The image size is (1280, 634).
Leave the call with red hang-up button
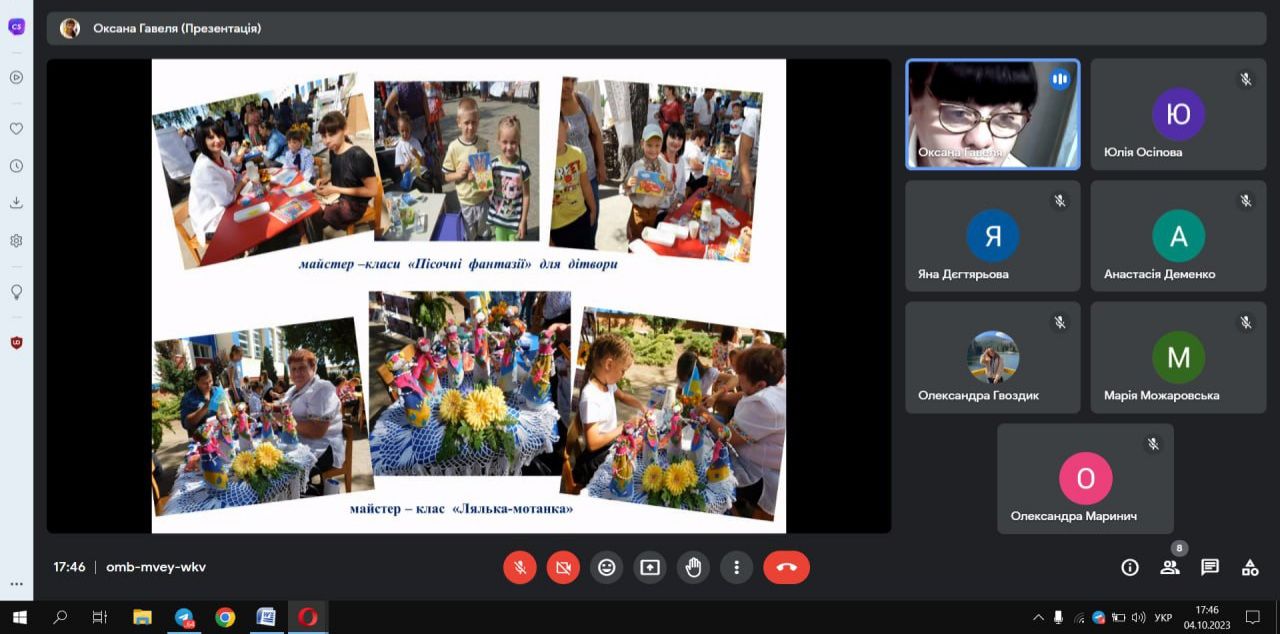coord(787,567)
